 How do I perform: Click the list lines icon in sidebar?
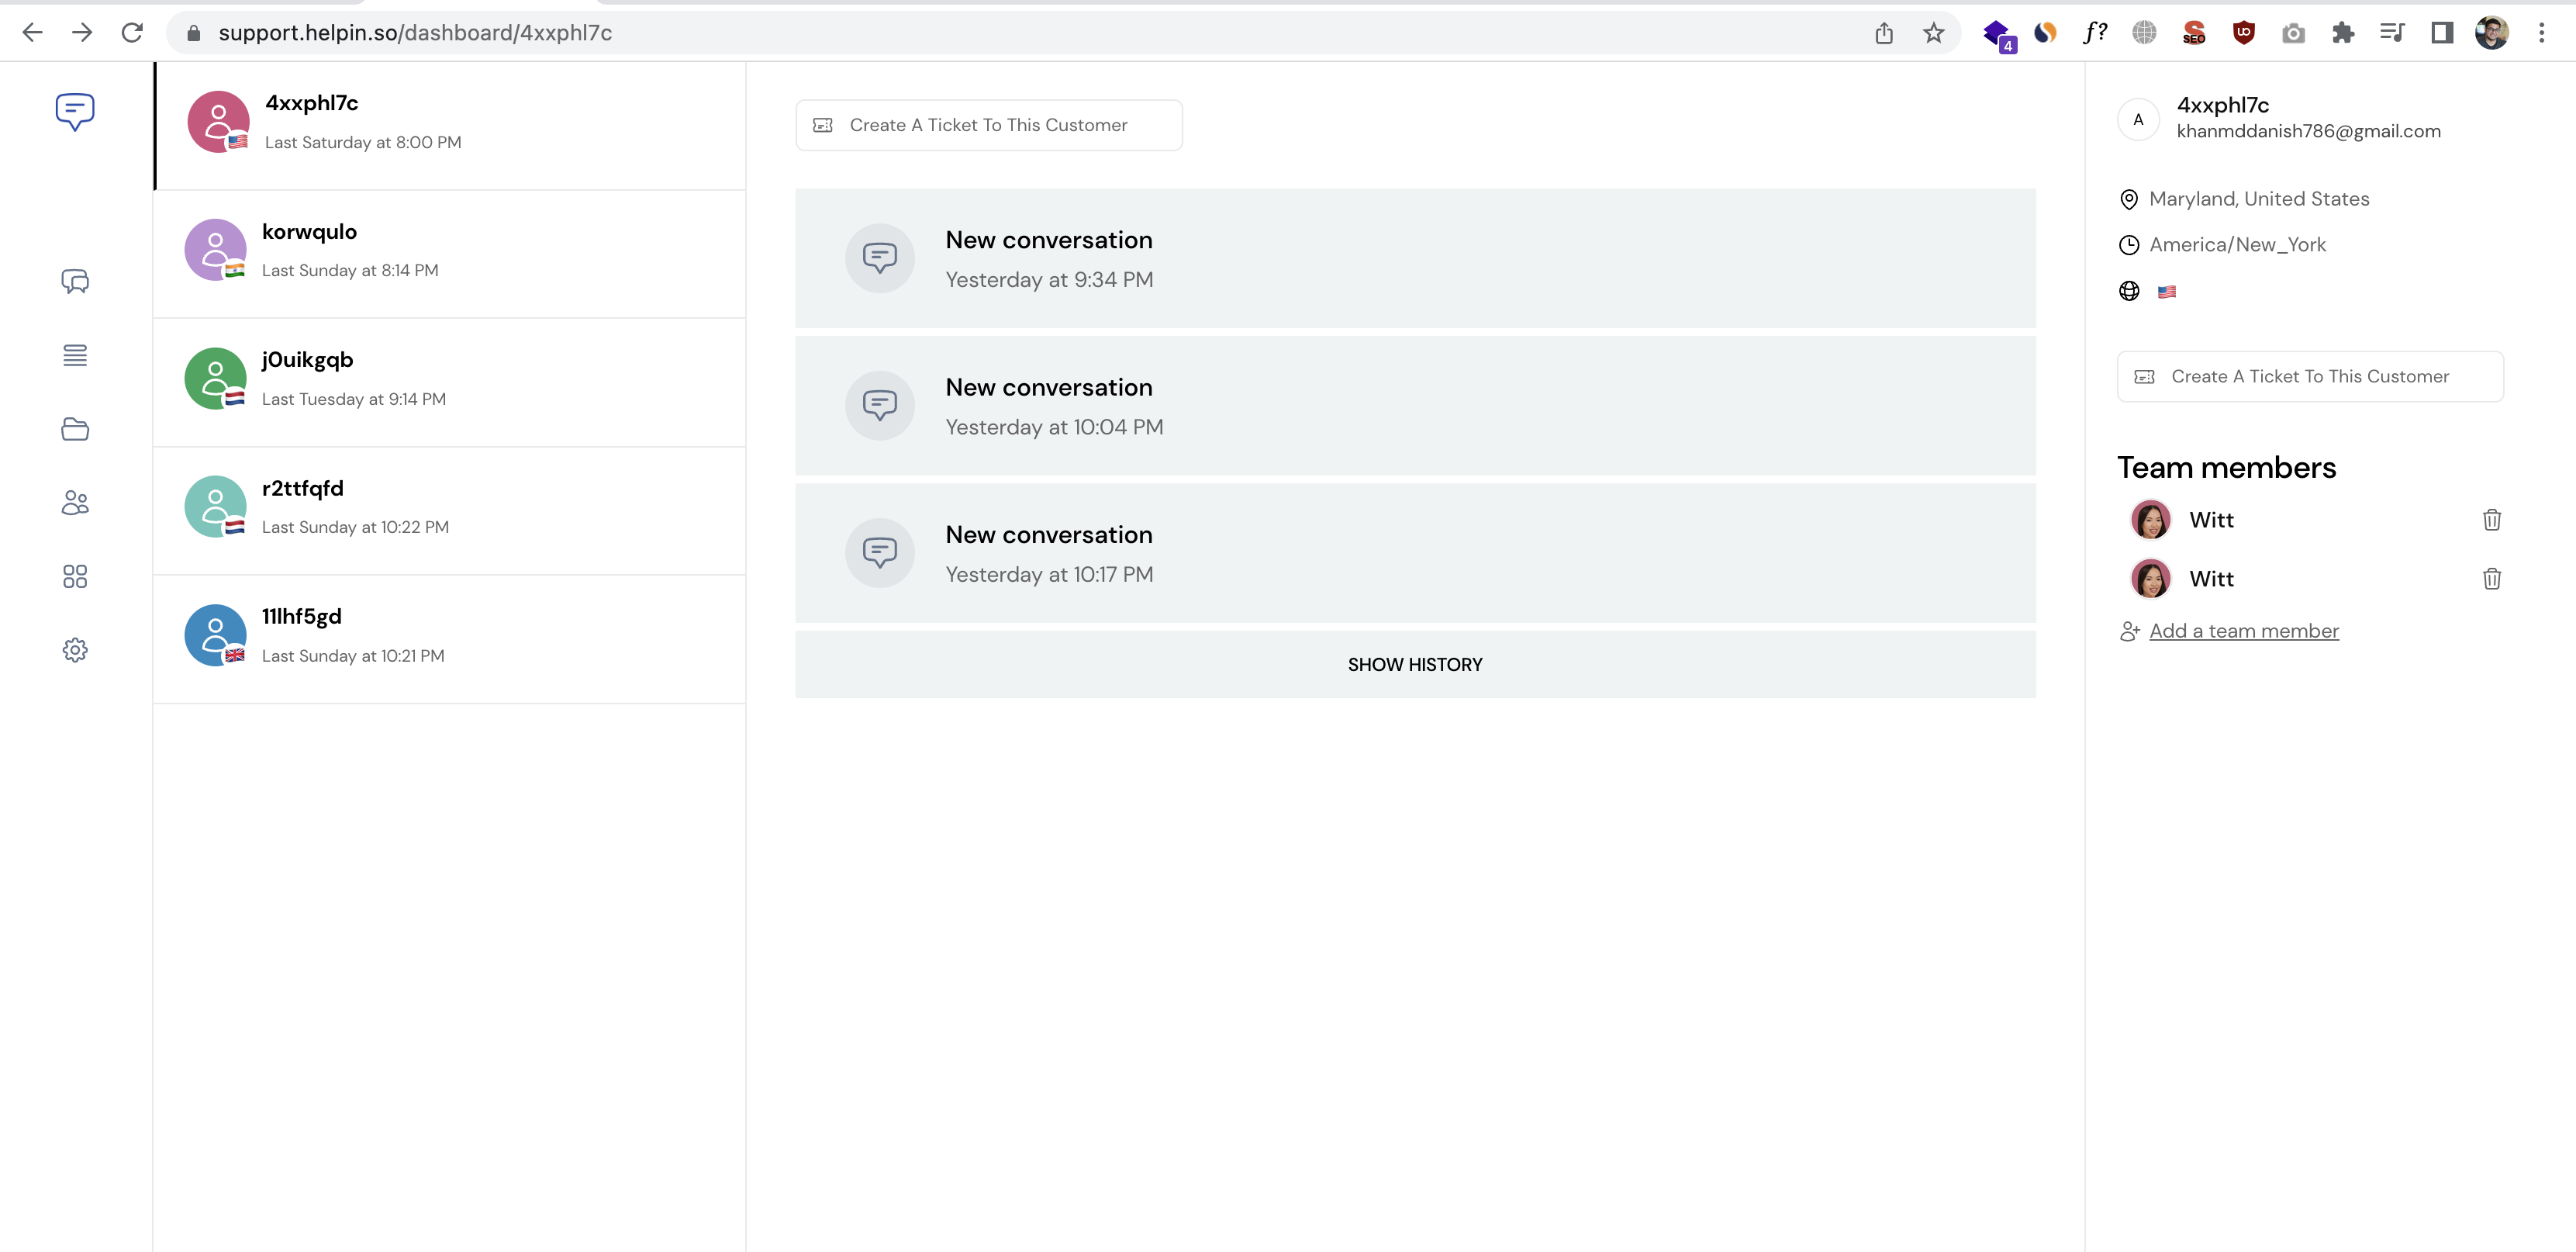pos(75,355)
